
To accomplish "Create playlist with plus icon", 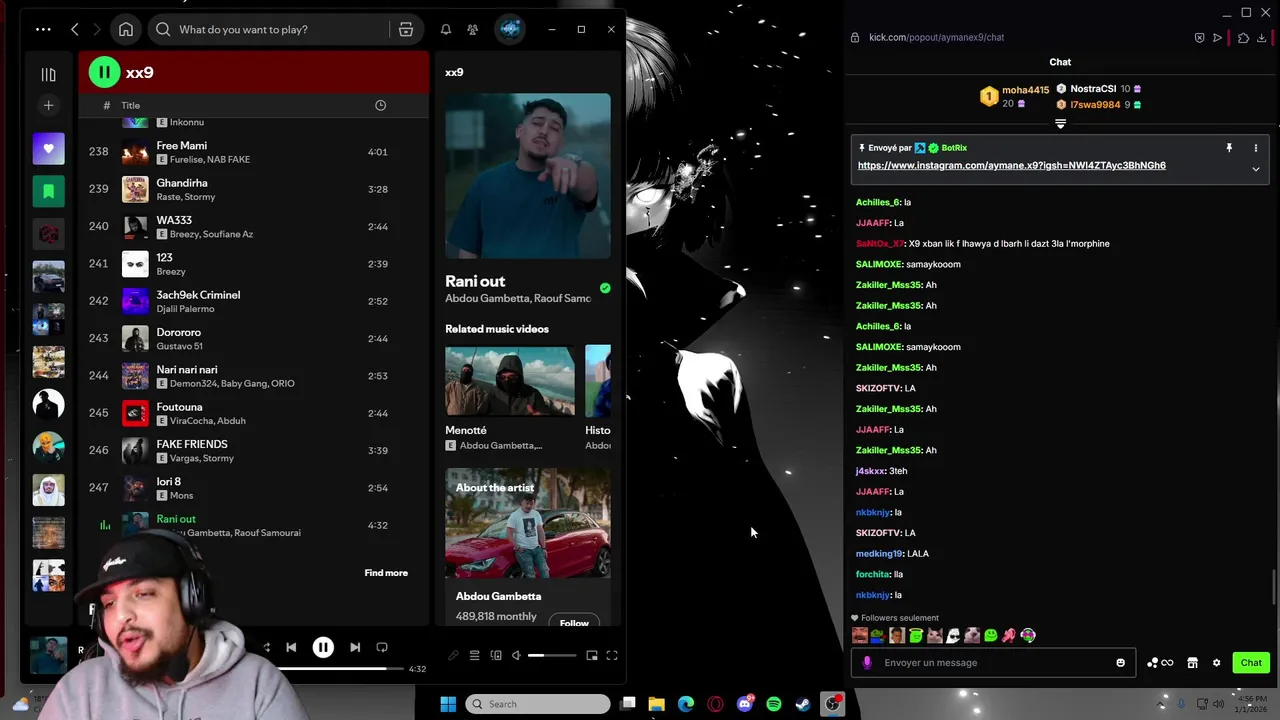I will tap(48, 105).
